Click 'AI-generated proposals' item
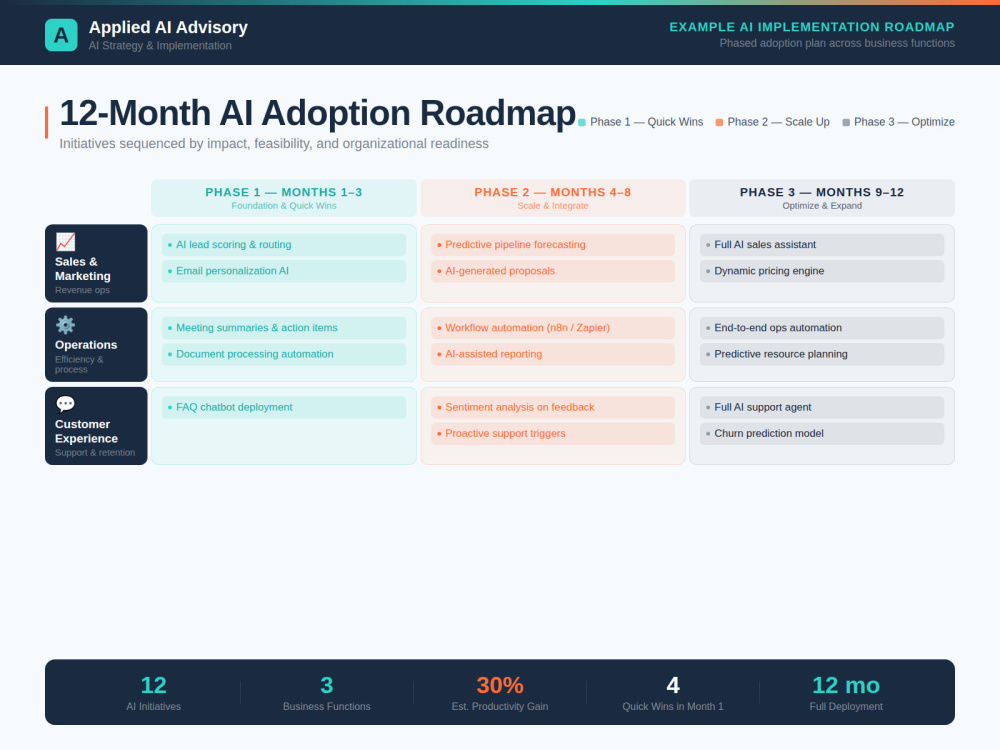1000x750 pixels. (x=553, y=271)
